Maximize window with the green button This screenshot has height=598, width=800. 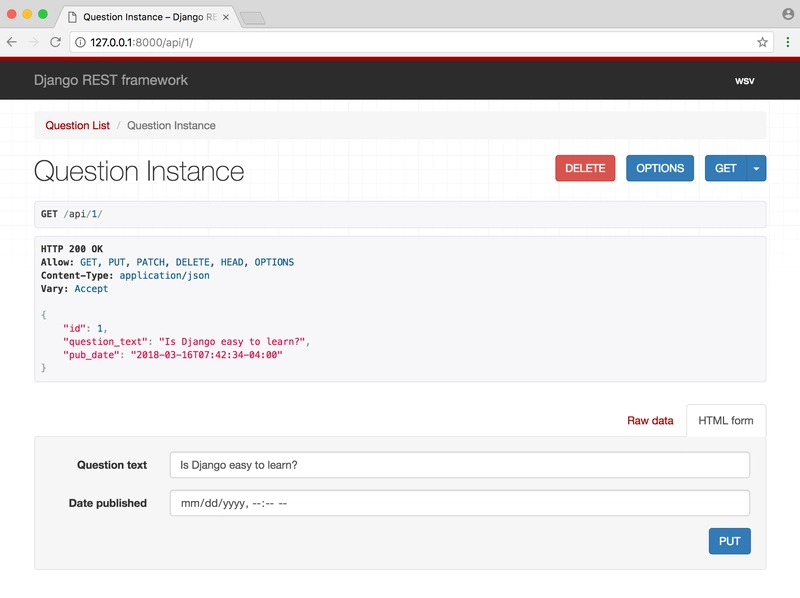point(43,14)
